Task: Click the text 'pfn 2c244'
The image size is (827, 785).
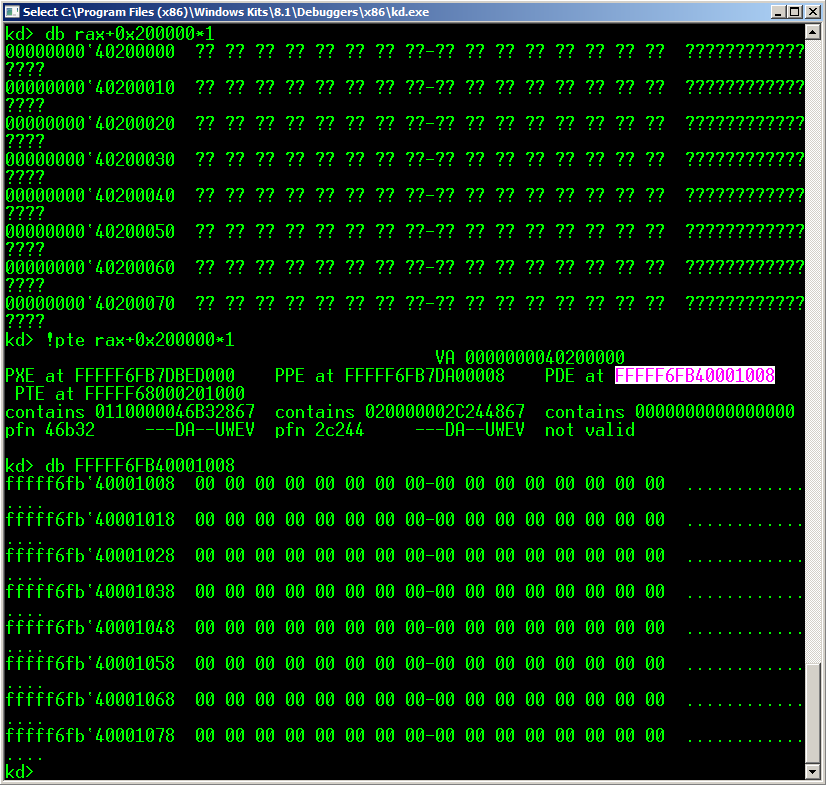Action: click(320, 430)
